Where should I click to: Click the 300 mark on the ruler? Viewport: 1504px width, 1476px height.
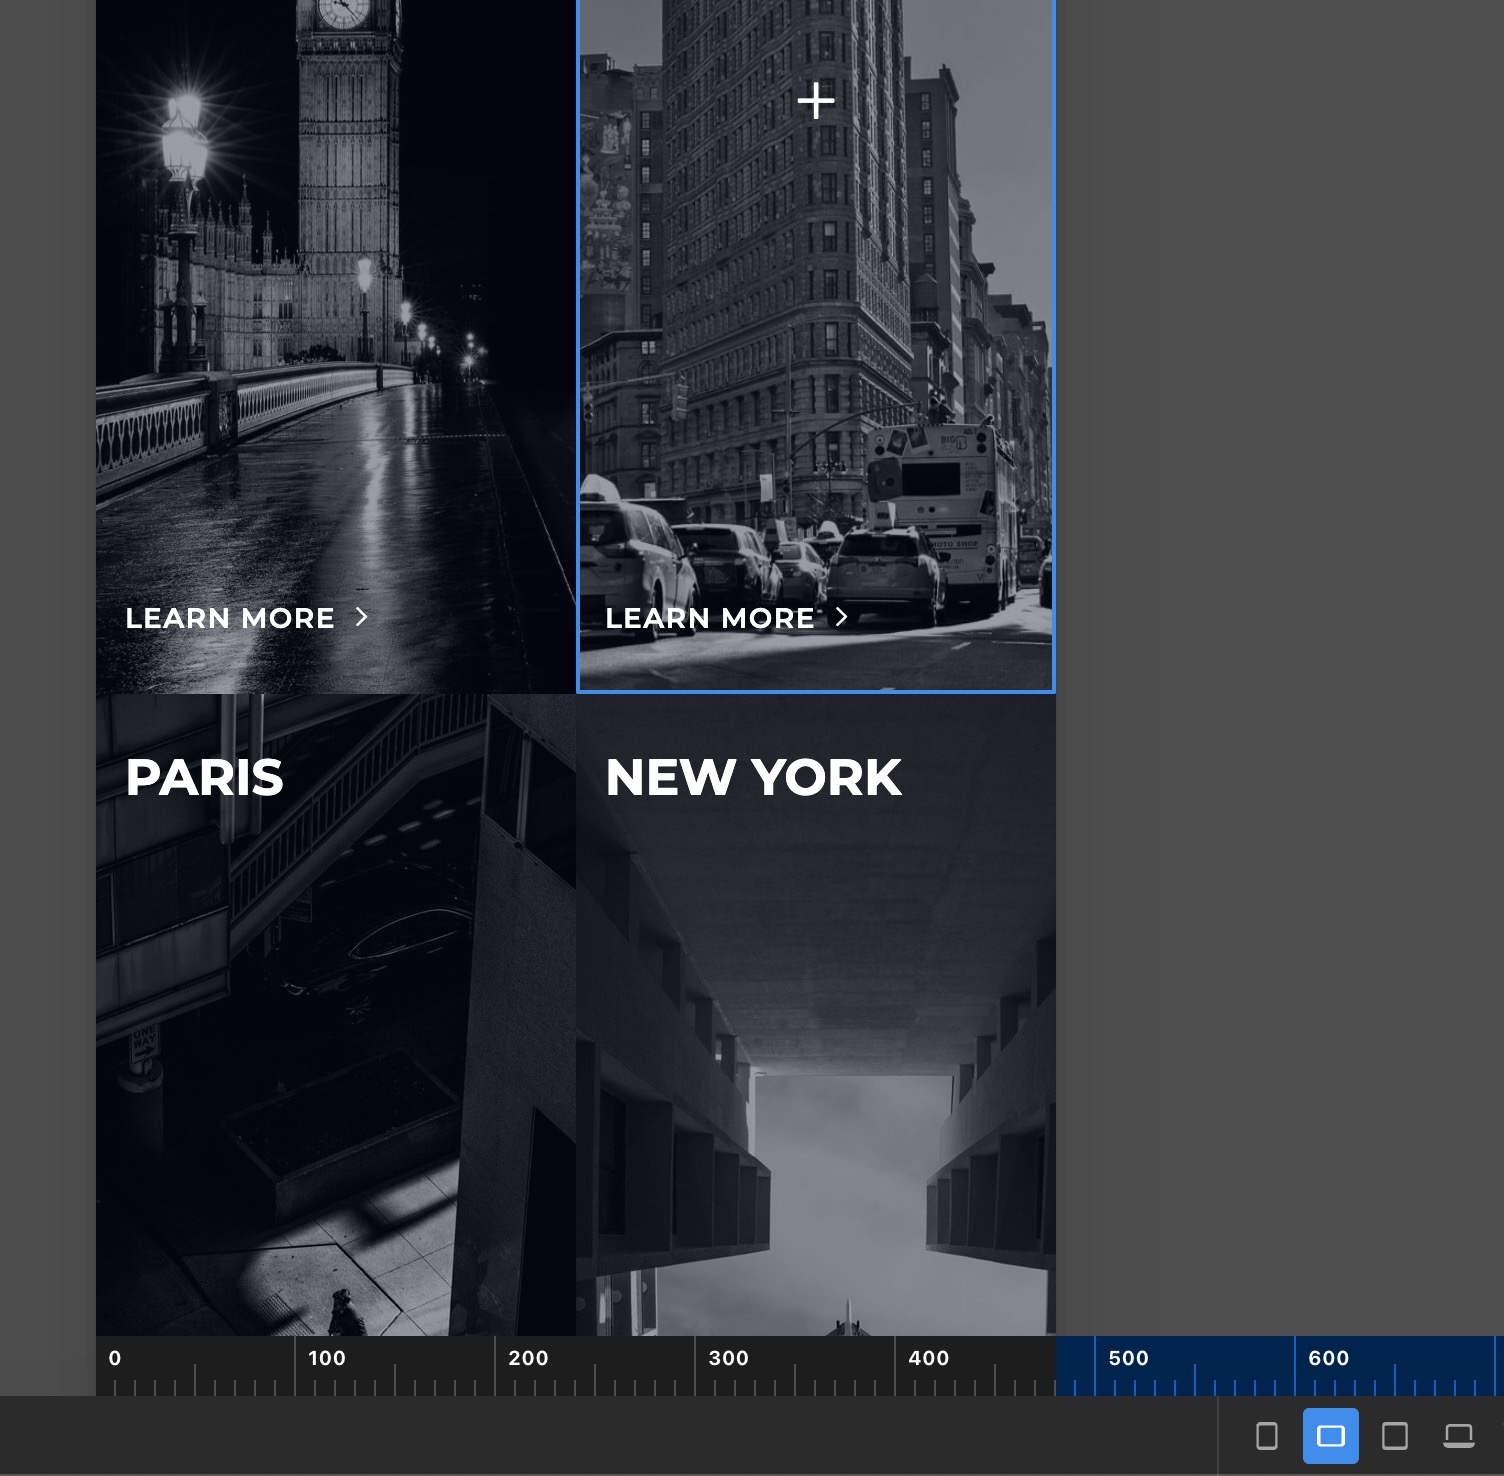(x=728, y=1358)
